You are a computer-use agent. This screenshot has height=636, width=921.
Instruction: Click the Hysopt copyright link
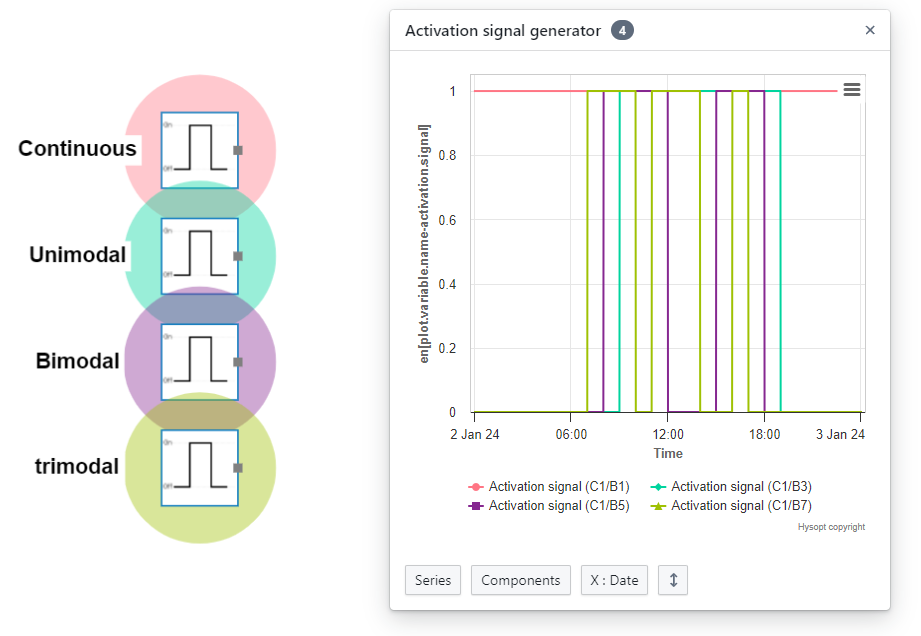pos(831,527)
